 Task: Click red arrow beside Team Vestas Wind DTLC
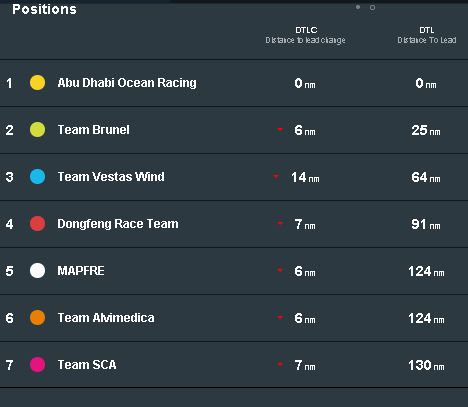276,176
